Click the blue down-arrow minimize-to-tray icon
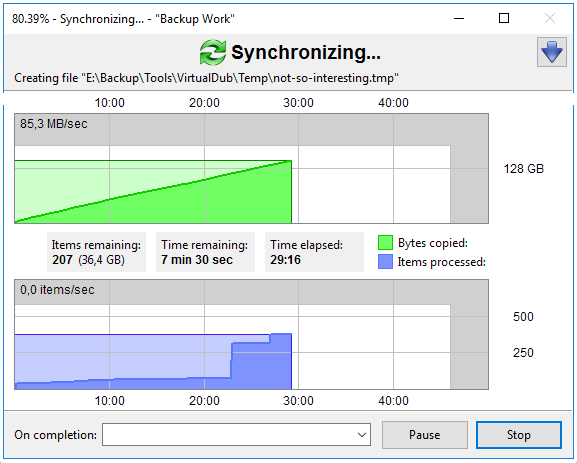 [551, 52]
